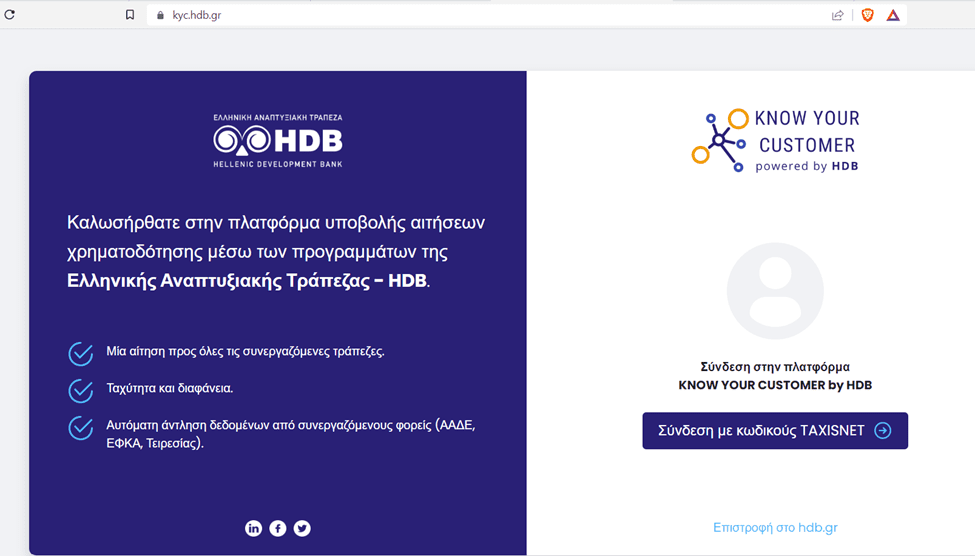975x556 pixels.
Task: Click the checkmark beside Αυτόματη άντληση δεδομένων
Action: [81, 427]
